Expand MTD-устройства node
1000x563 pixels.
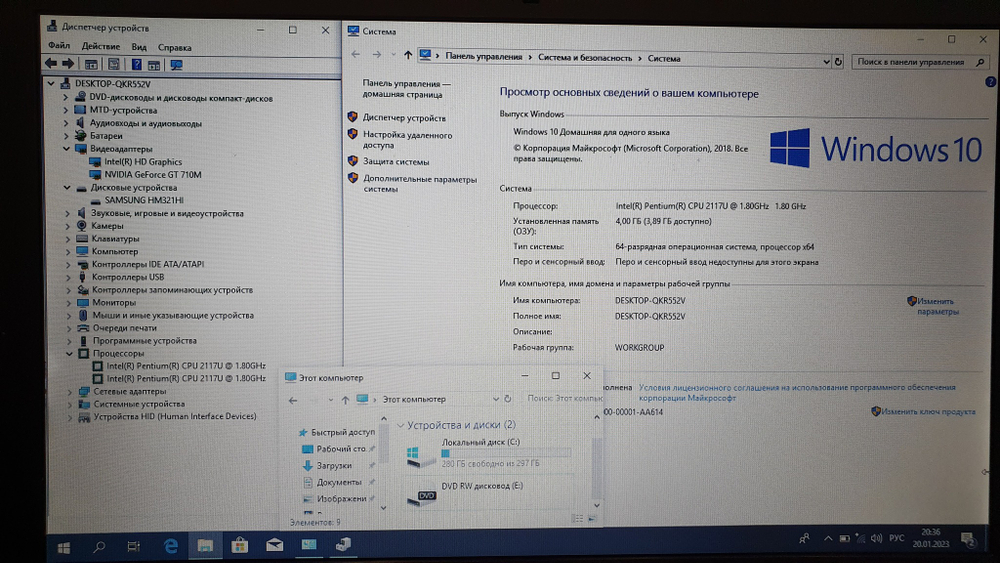pos(66,110)
